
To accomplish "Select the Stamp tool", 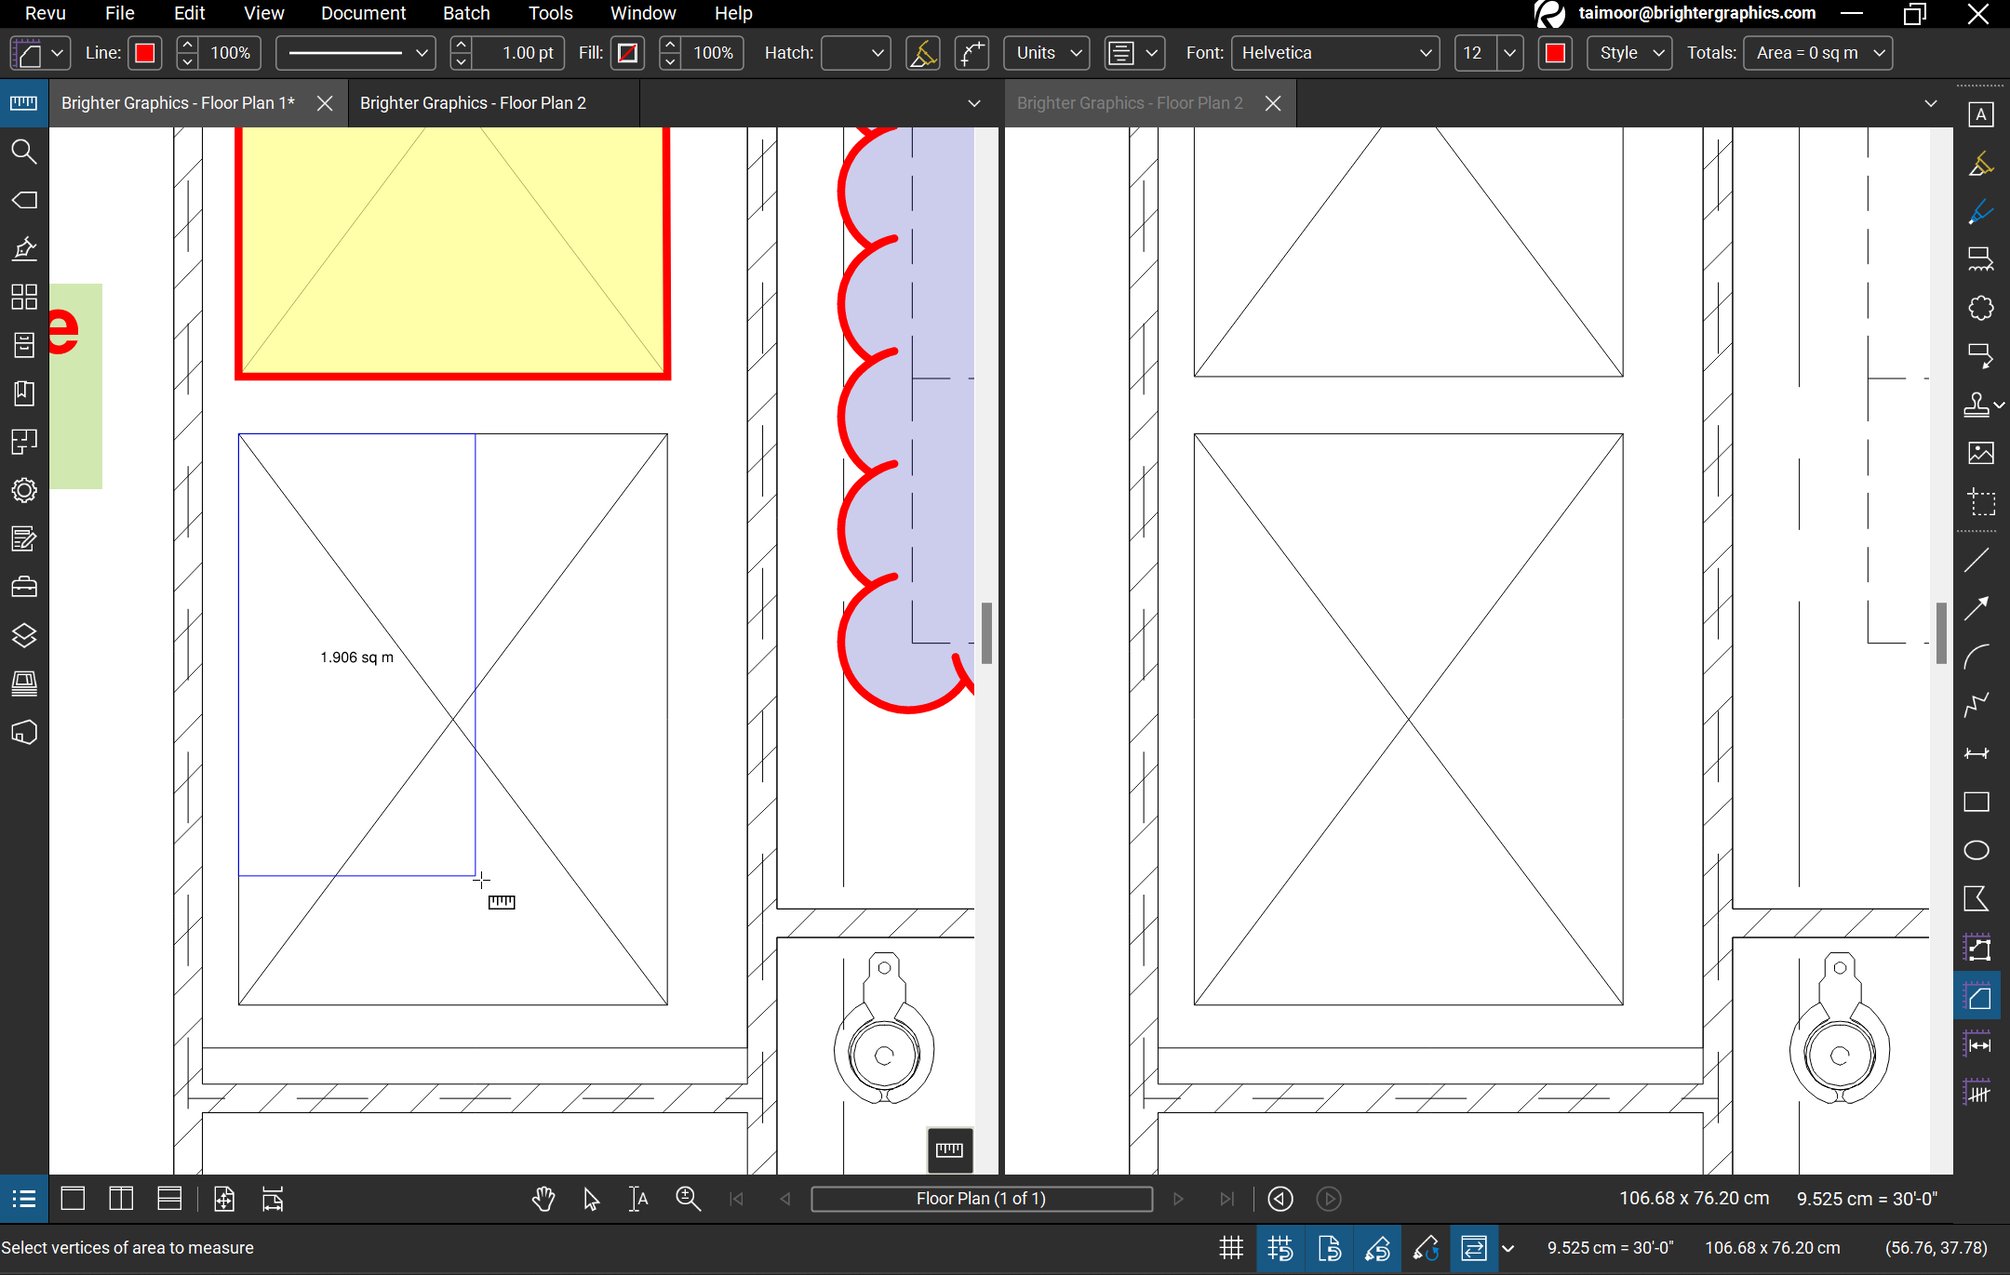I will click(x=1977, y=404).
